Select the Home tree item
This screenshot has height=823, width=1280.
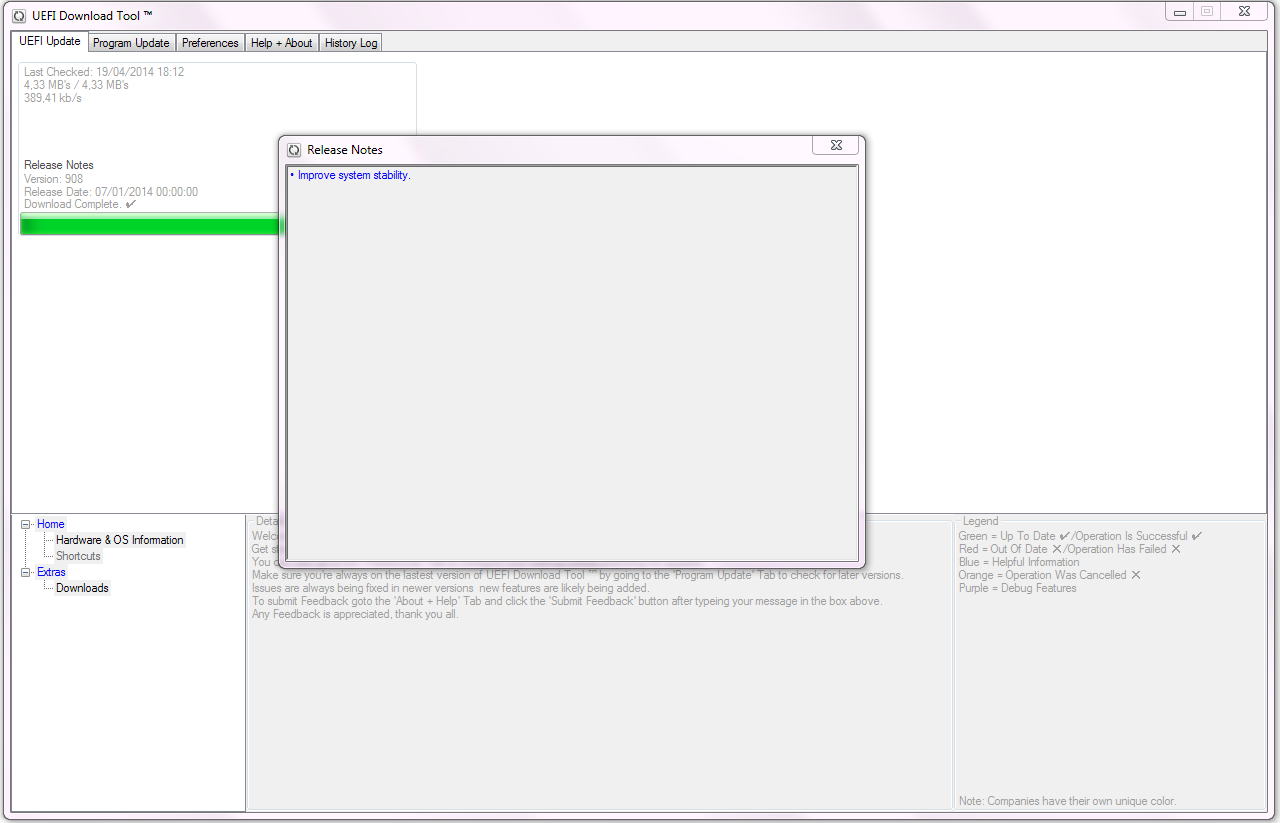click(x=51, y=524)
